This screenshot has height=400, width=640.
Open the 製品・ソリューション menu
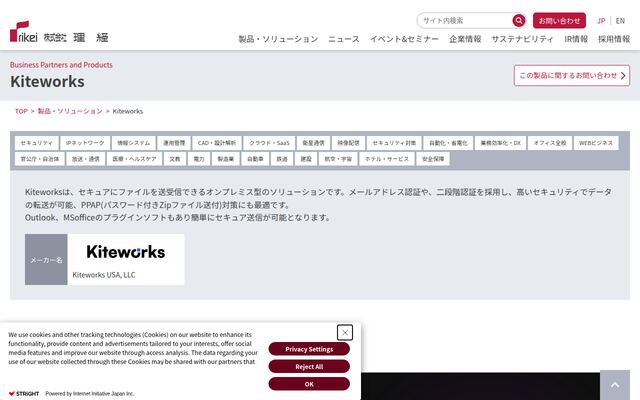point(278,39)
